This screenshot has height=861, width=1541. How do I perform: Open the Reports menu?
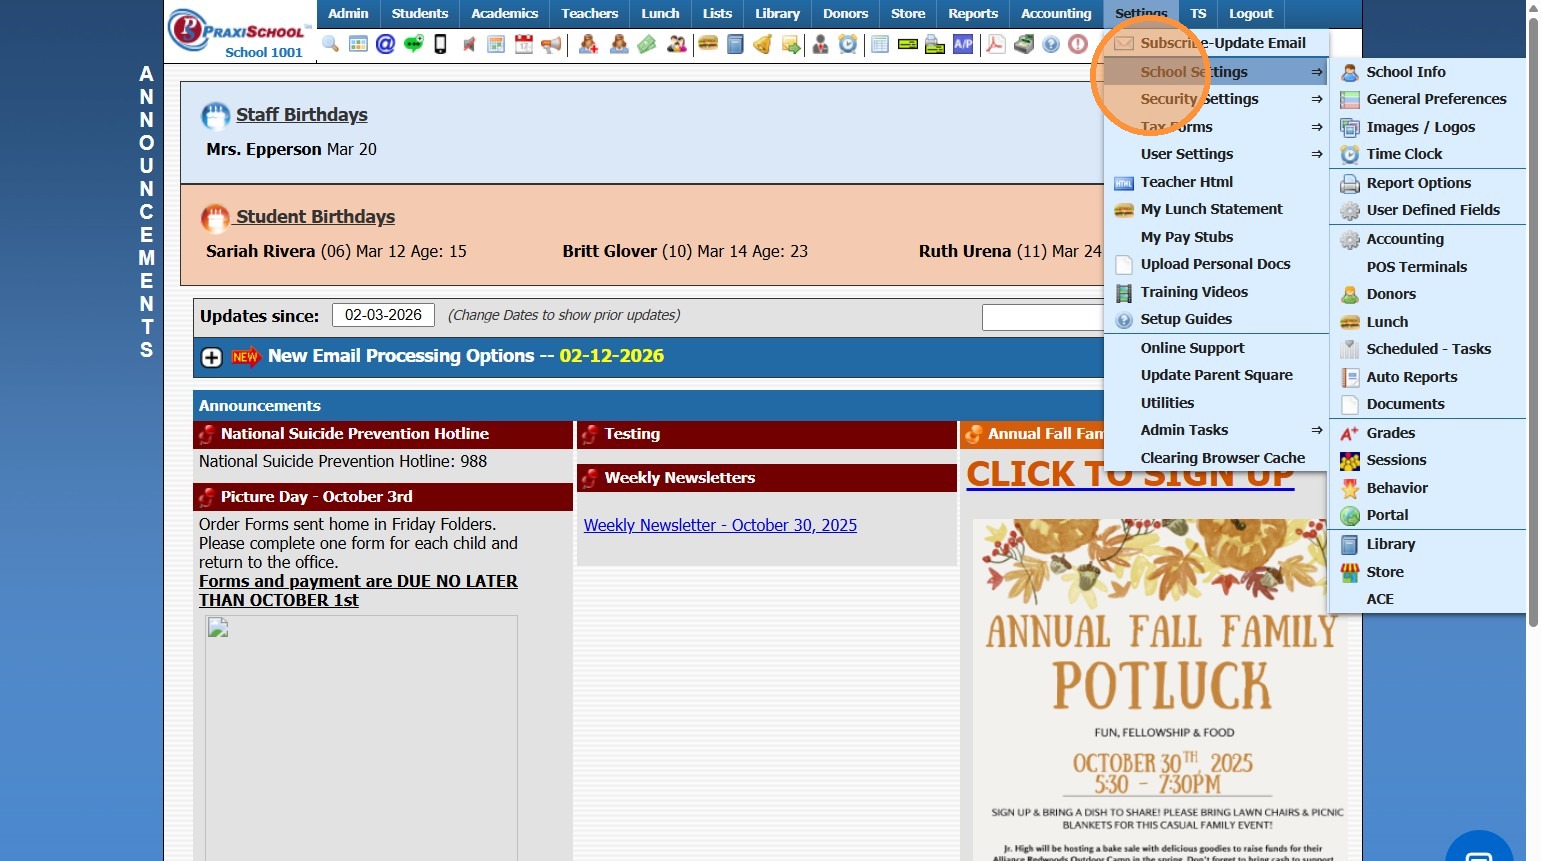[973, 14]
